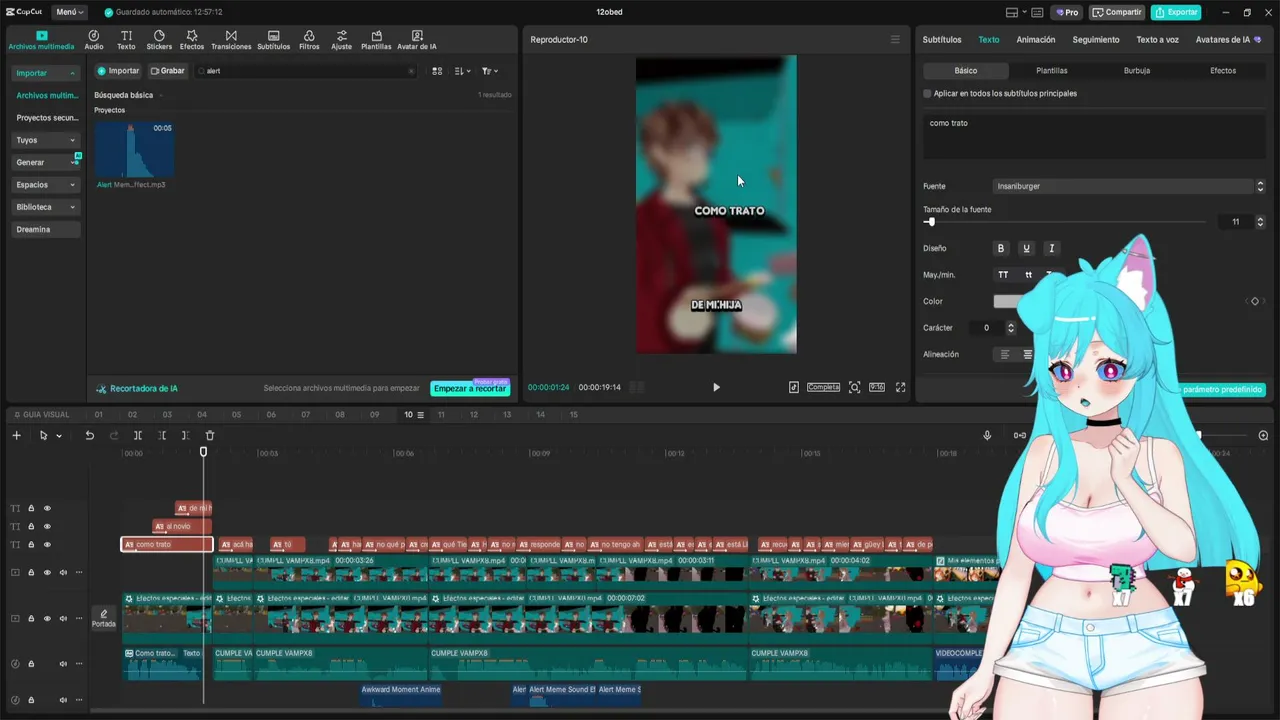Image resolution: width=1280 pixels, height=720 pixels.
Task: Open the Stickers panel
Action: (159, 40)
